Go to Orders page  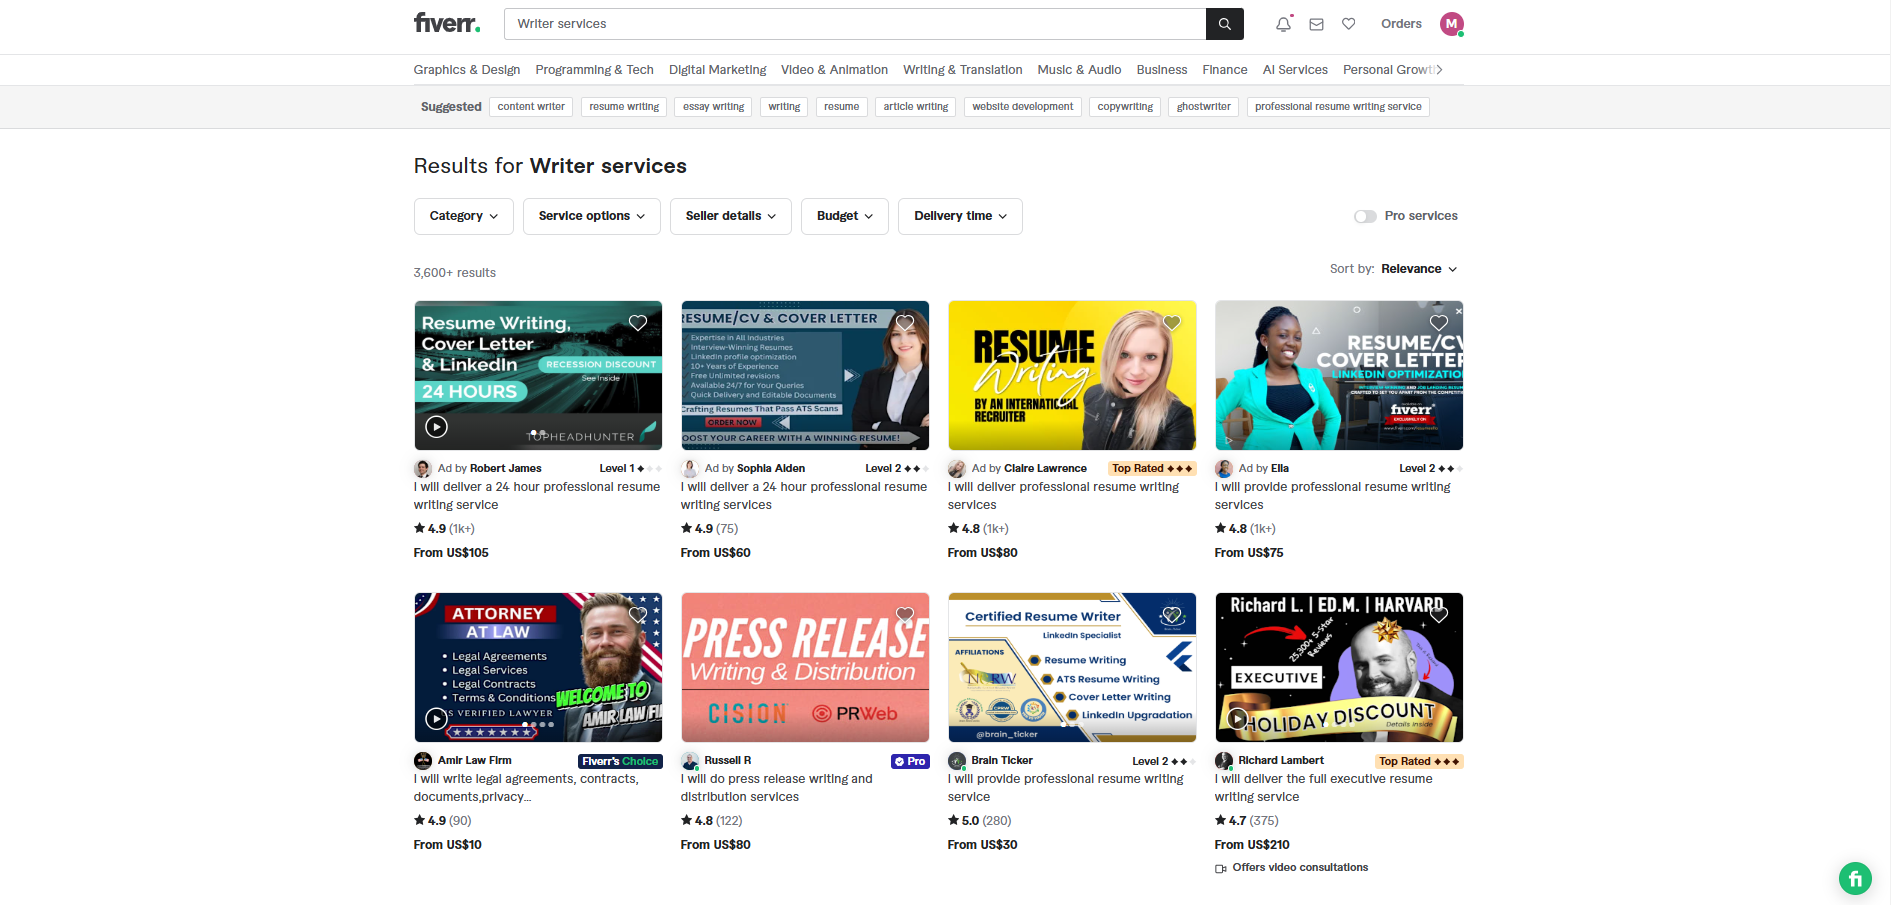point(1401,24)
